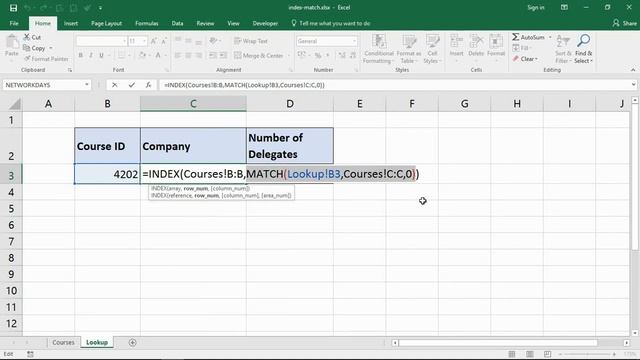Switch to Page Layout view in status bar

(x=530, y=354)
